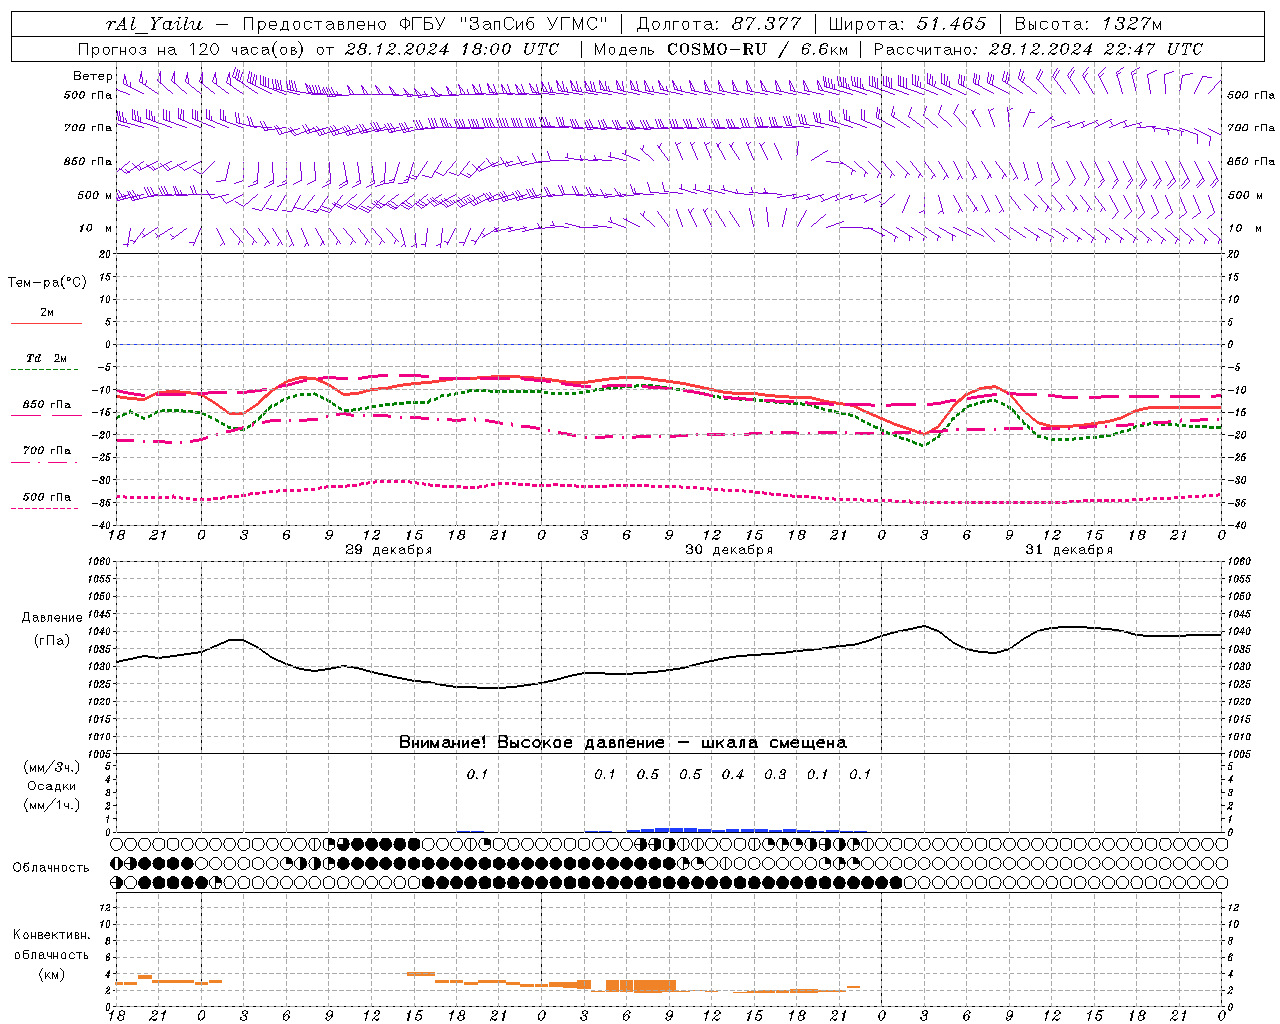This screenshot has height=1024, width=1280.
Task: Click the 30 декабря date label
Action: tap(729, 550)
